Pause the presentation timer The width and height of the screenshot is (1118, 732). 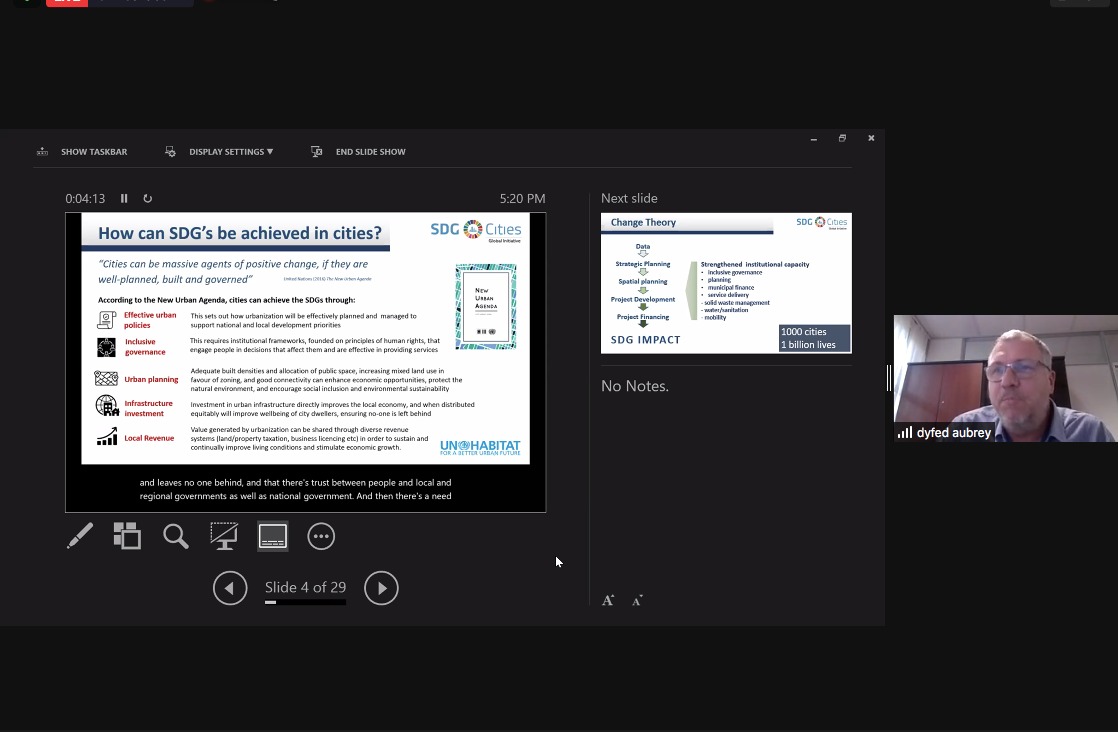(x=124, y=198)
